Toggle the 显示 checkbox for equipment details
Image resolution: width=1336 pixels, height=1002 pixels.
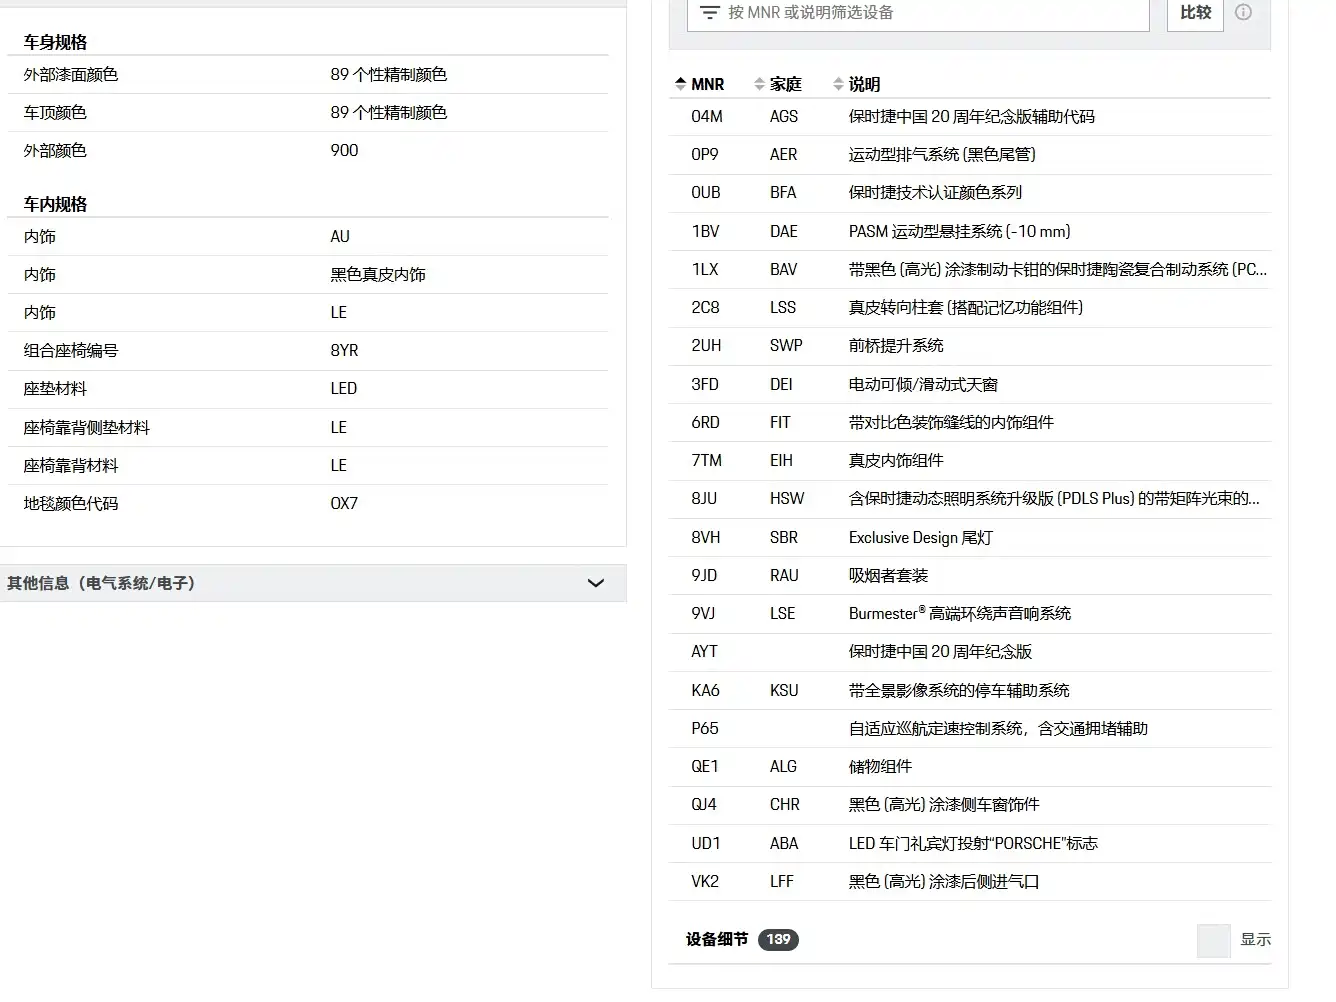pyautogui.click(x=1213, y=940)
